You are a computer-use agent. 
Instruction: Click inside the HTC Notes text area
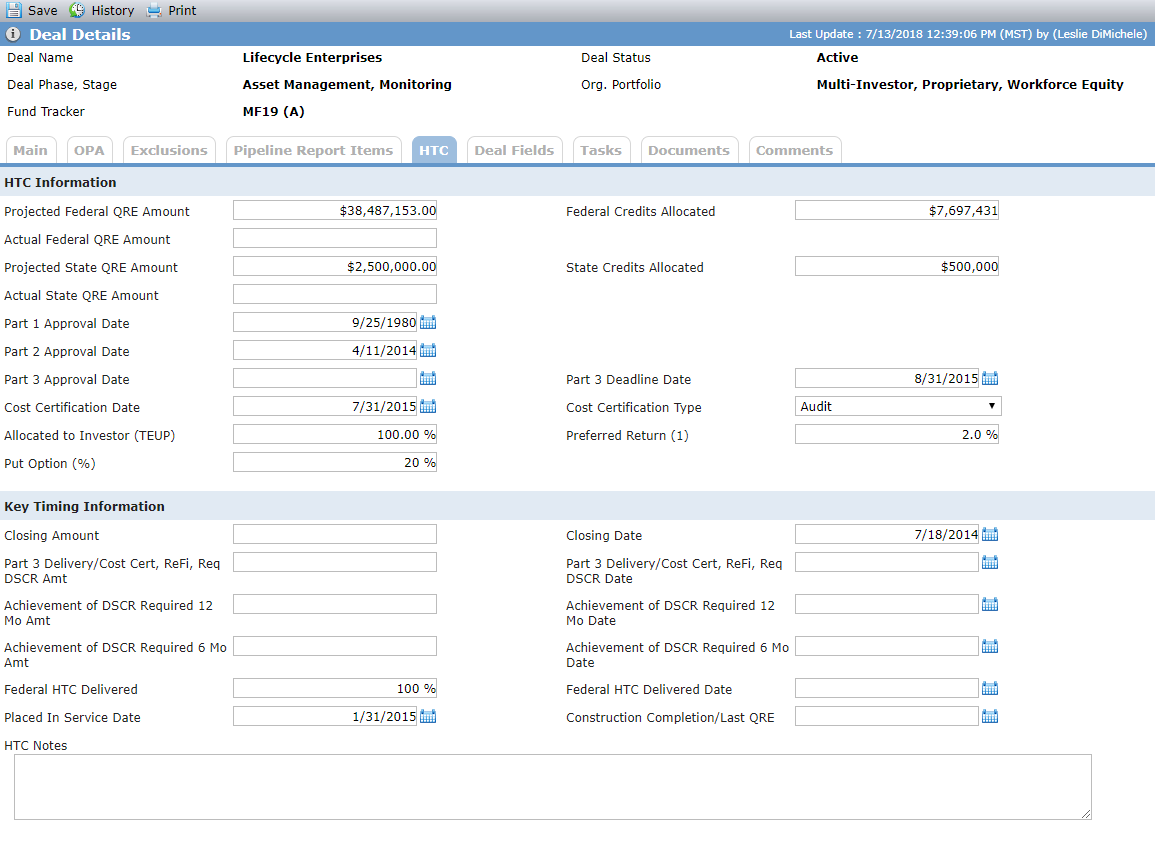(552, 787)
